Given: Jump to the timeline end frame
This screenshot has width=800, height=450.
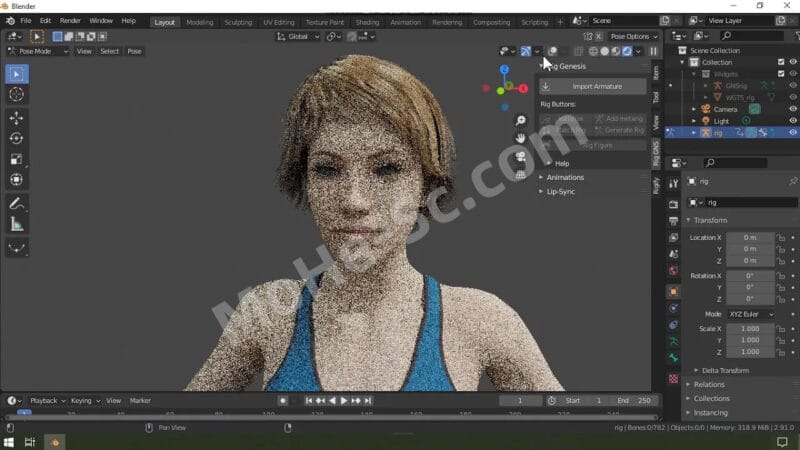Looking at the screenshot, I should [x=368, y=401].
